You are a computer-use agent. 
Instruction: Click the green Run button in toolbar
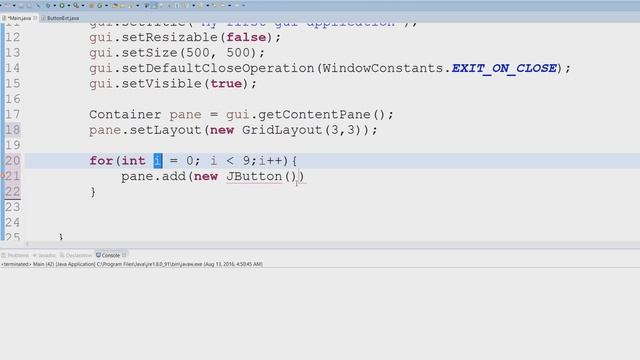(x=62, y=6)
